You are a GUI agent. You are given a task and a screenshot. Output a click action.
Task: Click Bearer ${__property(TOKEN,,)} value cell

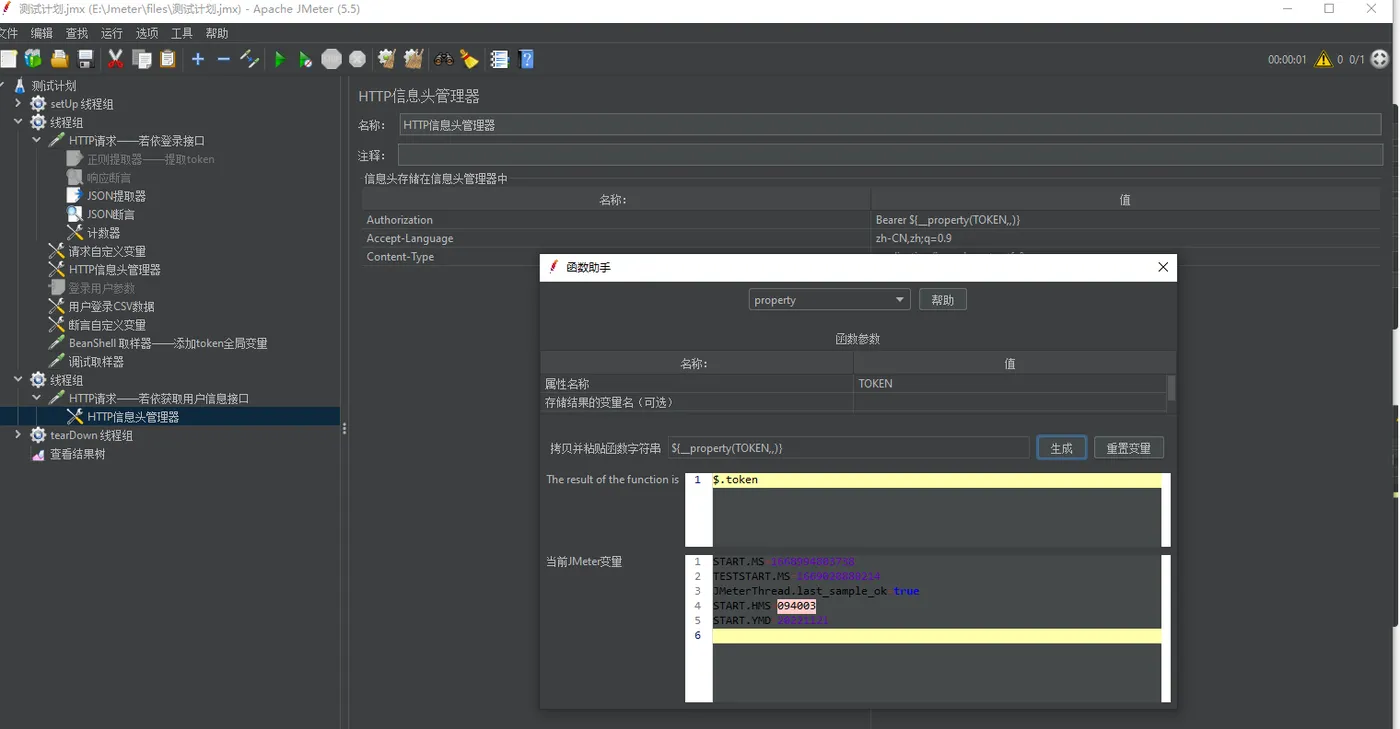[x=1125, y=220]
